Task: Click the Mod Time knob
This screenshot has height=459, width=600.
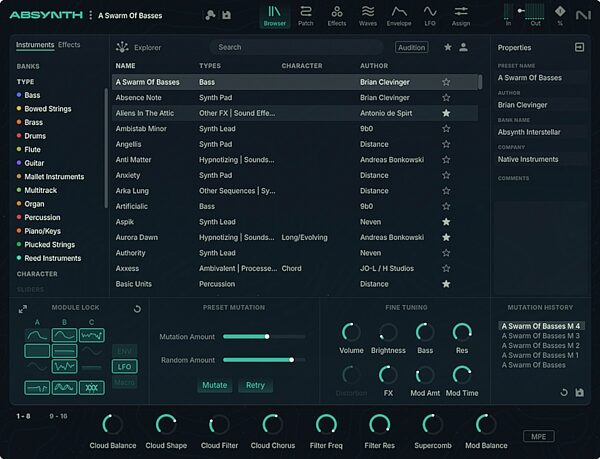Action: tap(462, 375)
